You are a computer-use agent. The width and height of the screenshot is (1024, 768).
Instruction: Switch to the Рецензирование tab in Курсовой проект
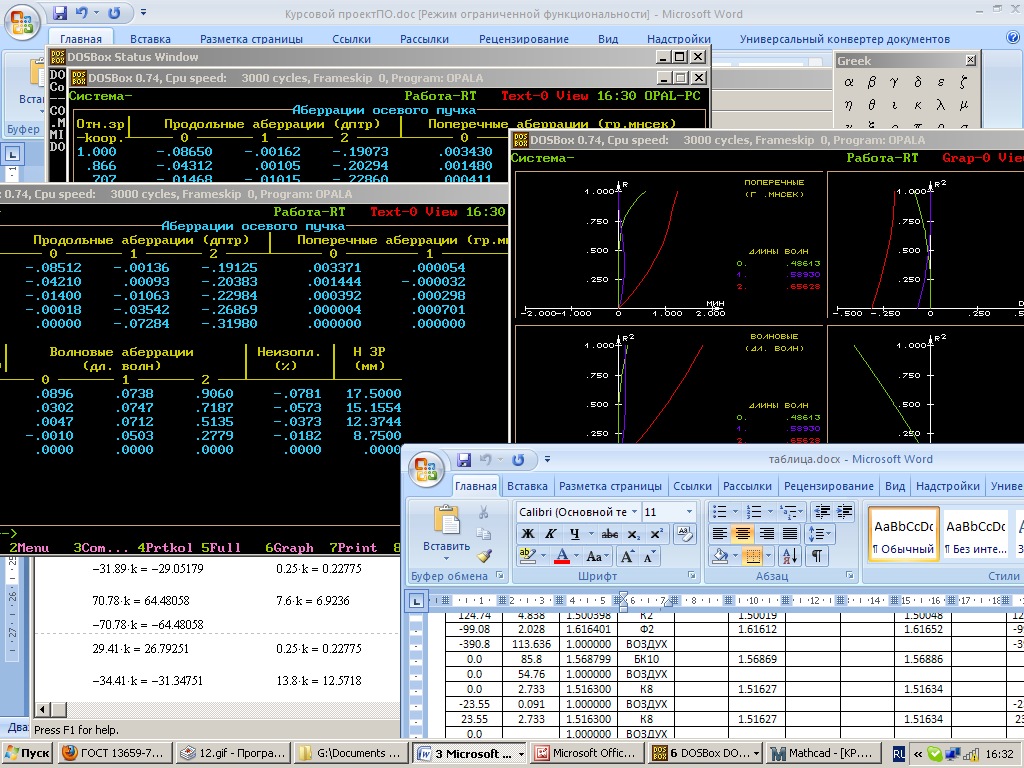523,39
